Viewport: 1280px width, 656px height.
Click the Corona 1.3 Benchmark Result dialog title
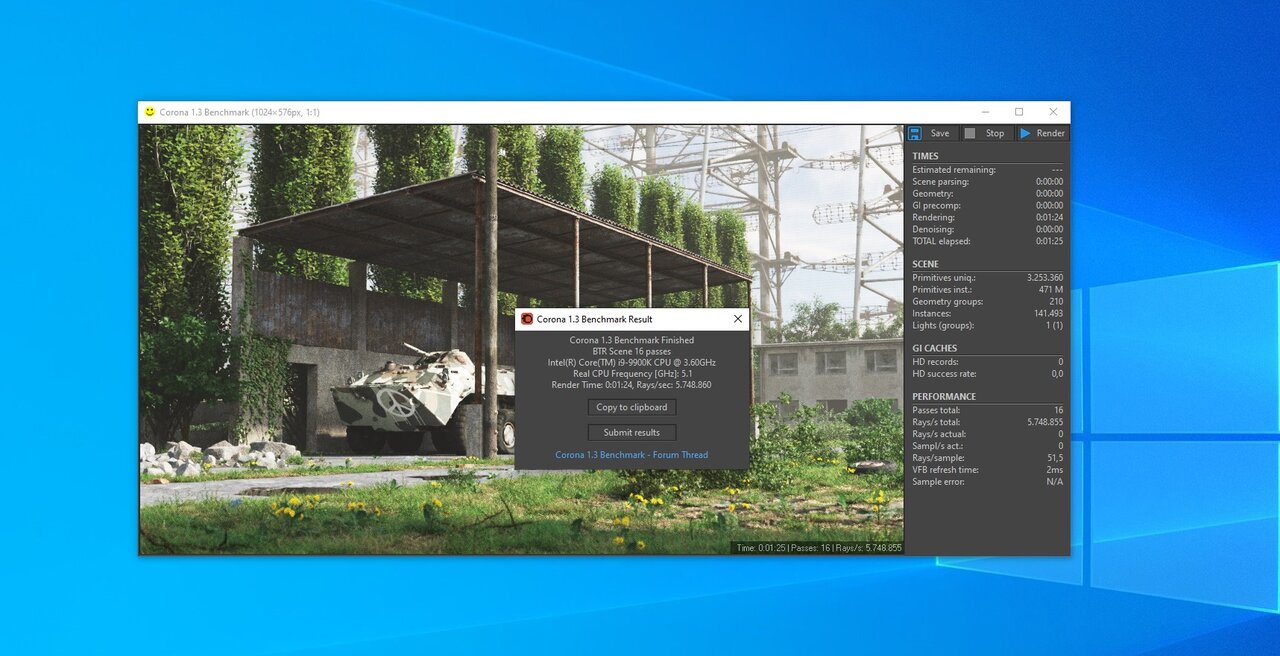595,319
